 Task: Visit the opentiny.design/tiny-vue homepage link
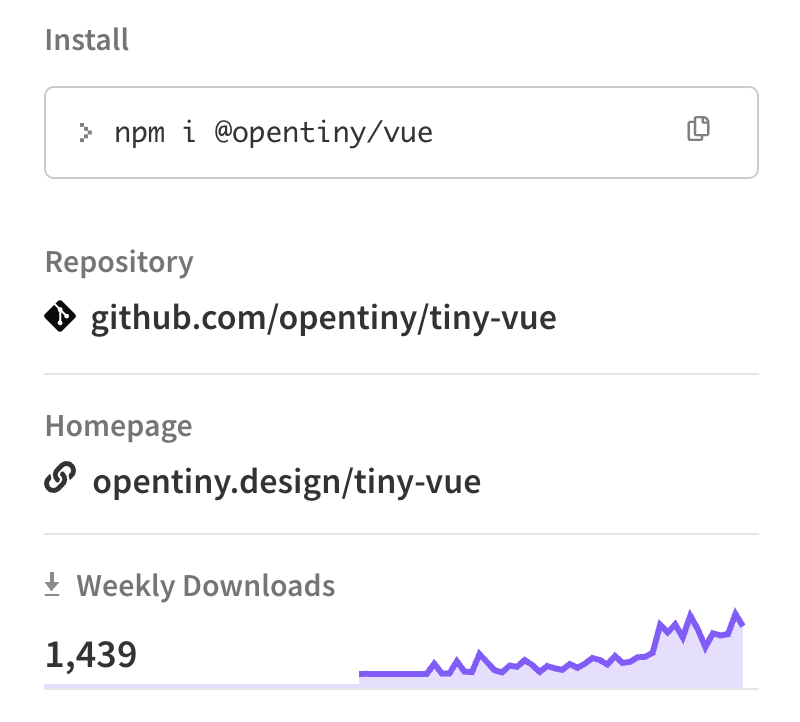tap(287, 481)
